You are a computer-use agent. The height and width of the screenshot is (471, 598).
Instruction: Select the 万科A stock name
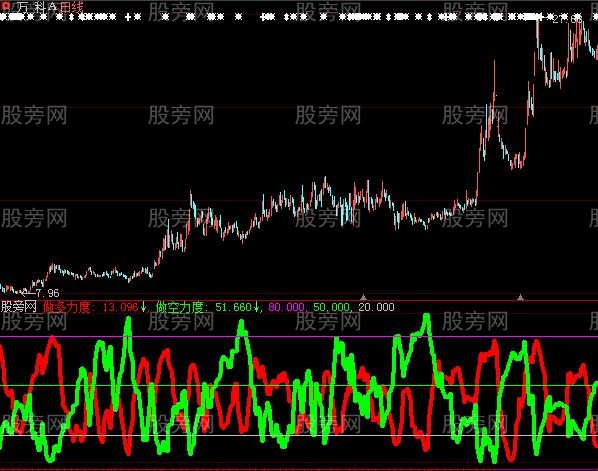pyautogui.click(x=36, y=8)
